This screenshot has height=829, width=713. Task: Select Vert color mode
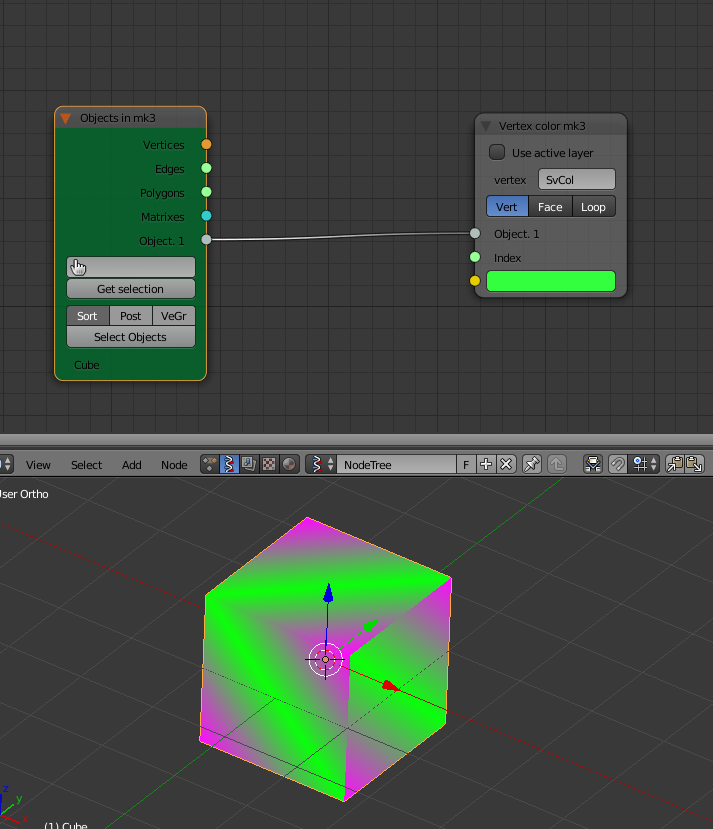point(507,207)
